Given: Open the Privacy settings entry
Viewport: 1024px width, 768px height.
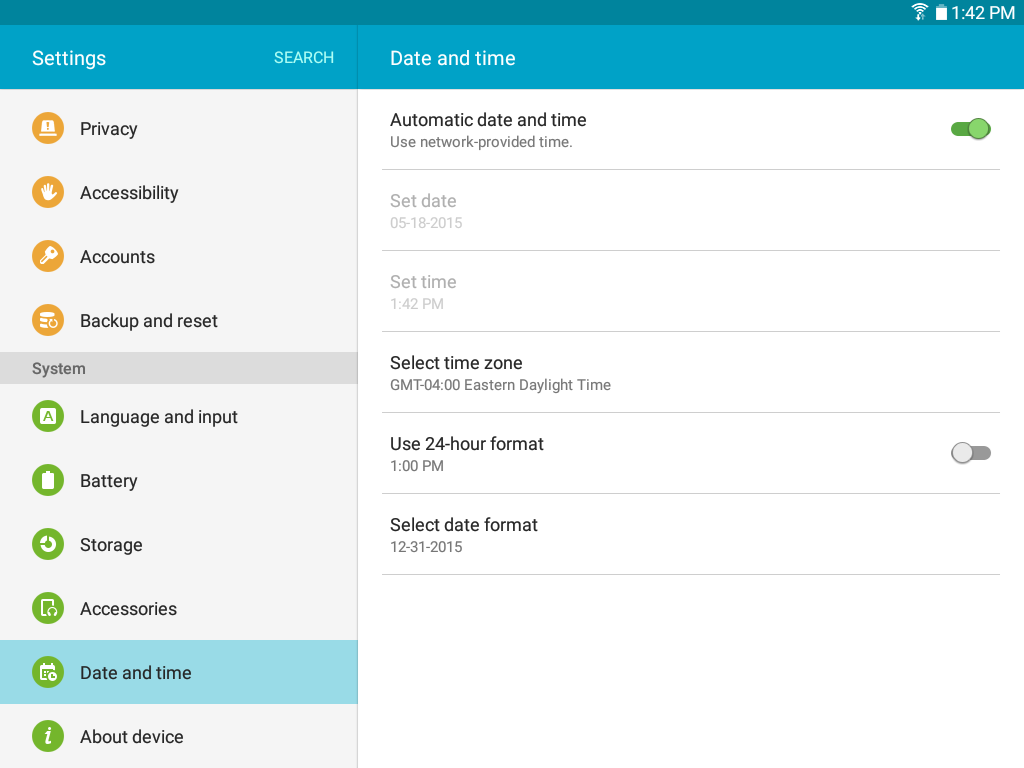Looking at the screenshot, I should pyautogui.click(x=179, y=129).
